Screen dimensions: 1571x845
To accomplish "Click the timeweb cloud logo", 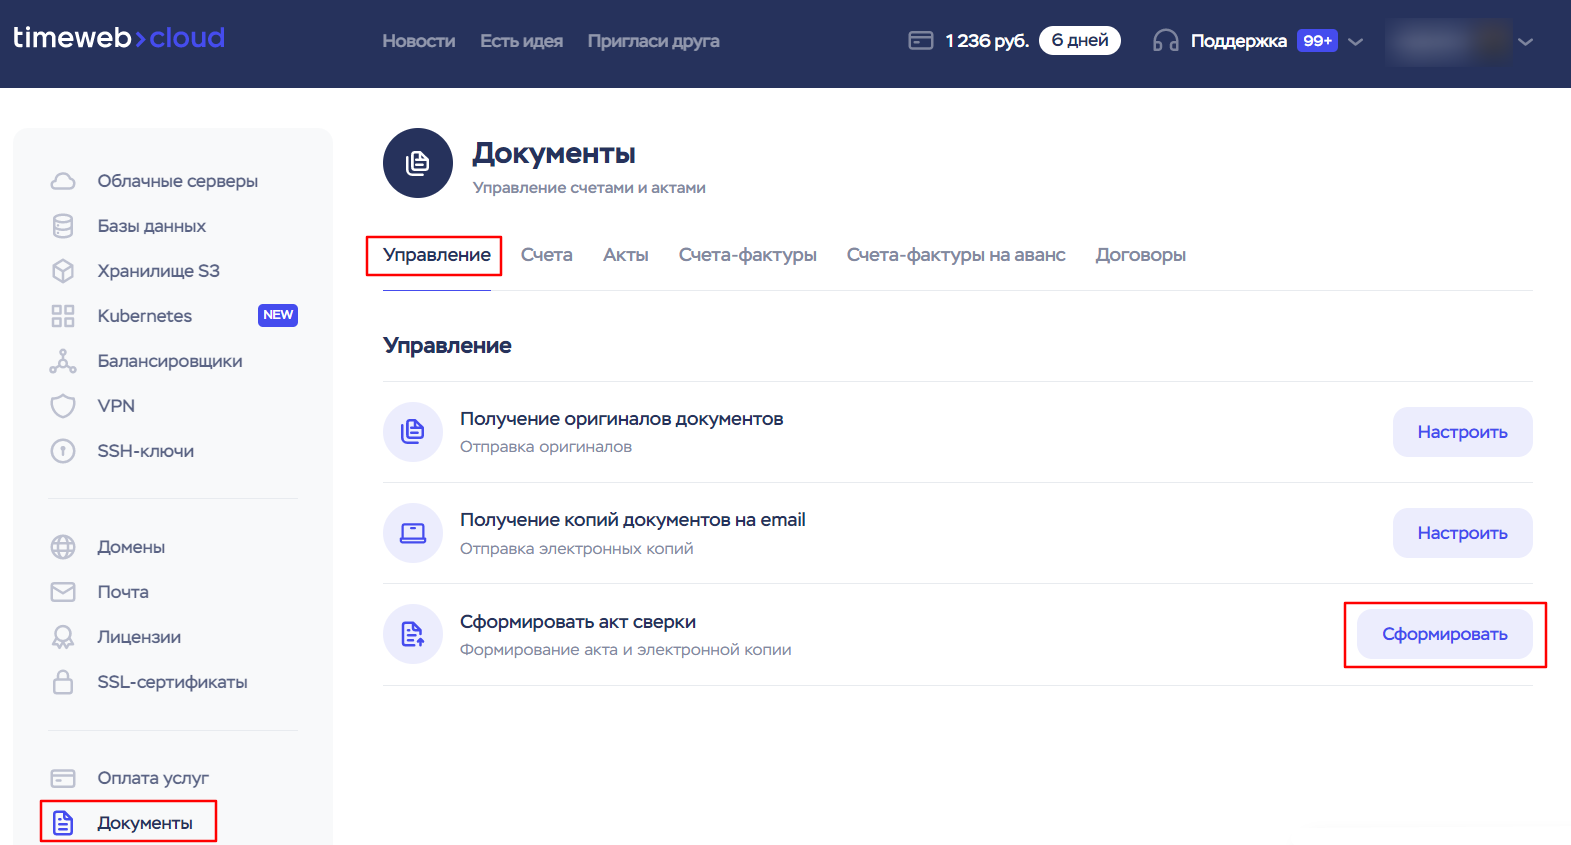I will [x=119, y=38].
